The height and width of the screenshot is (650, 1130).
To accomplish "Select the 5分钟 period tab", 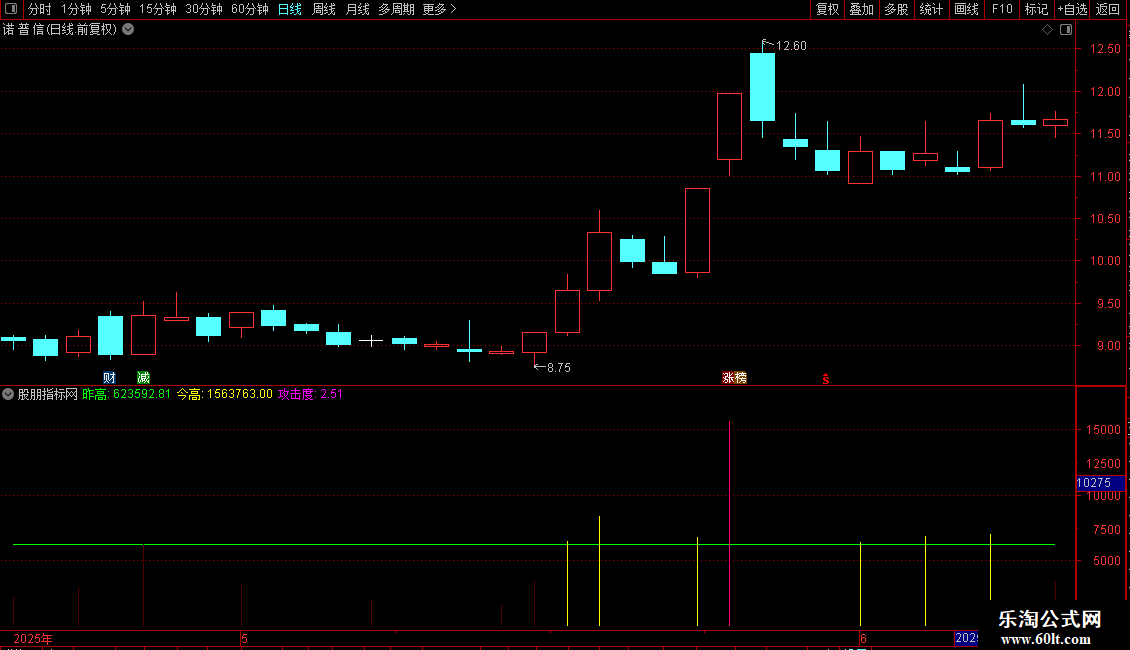I will click(x=115, y=9).
